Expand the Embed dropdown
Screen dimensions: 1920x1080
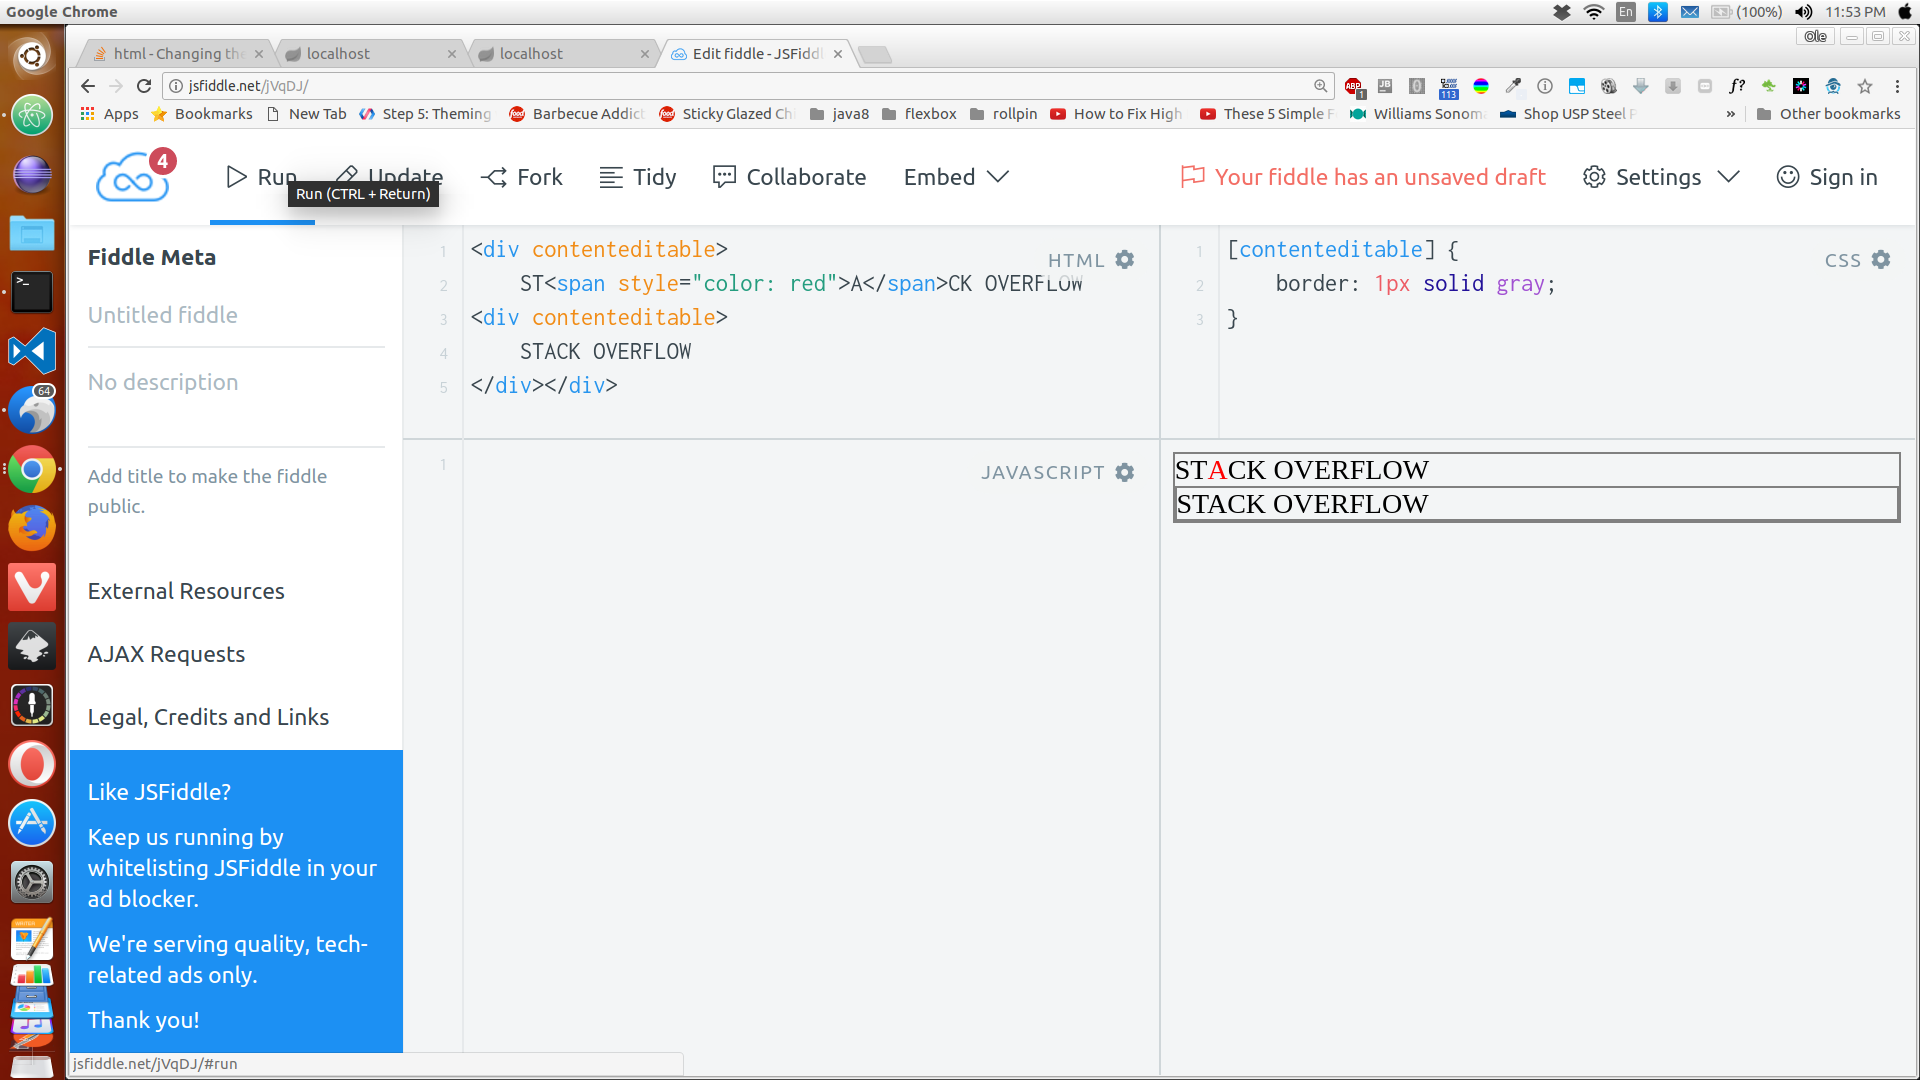tap(956, 177)
